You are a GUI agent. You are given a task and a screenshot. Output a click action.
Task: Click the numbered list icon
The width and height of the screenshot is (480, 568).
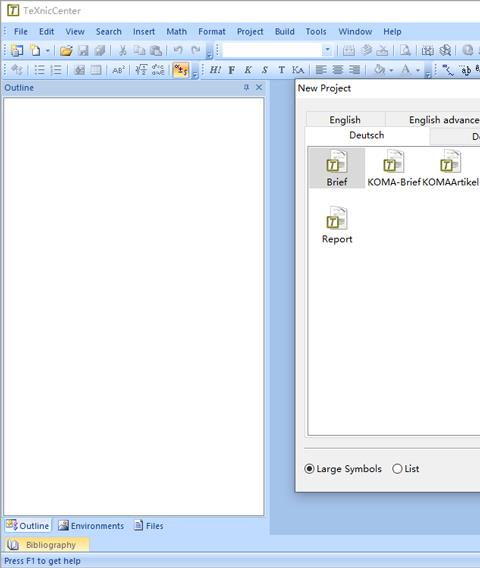[56, 70]
